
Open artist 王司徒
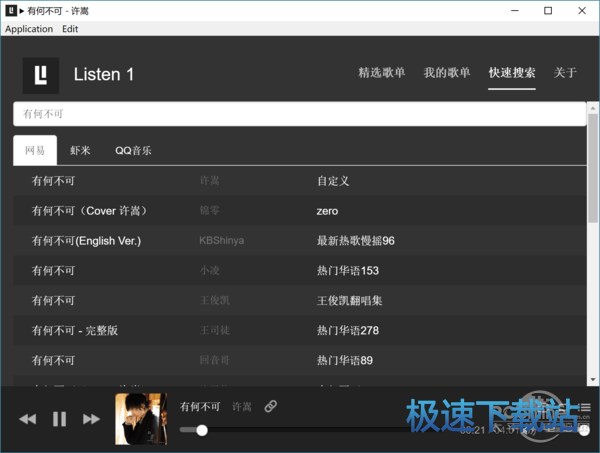click(x=215, y=330)
